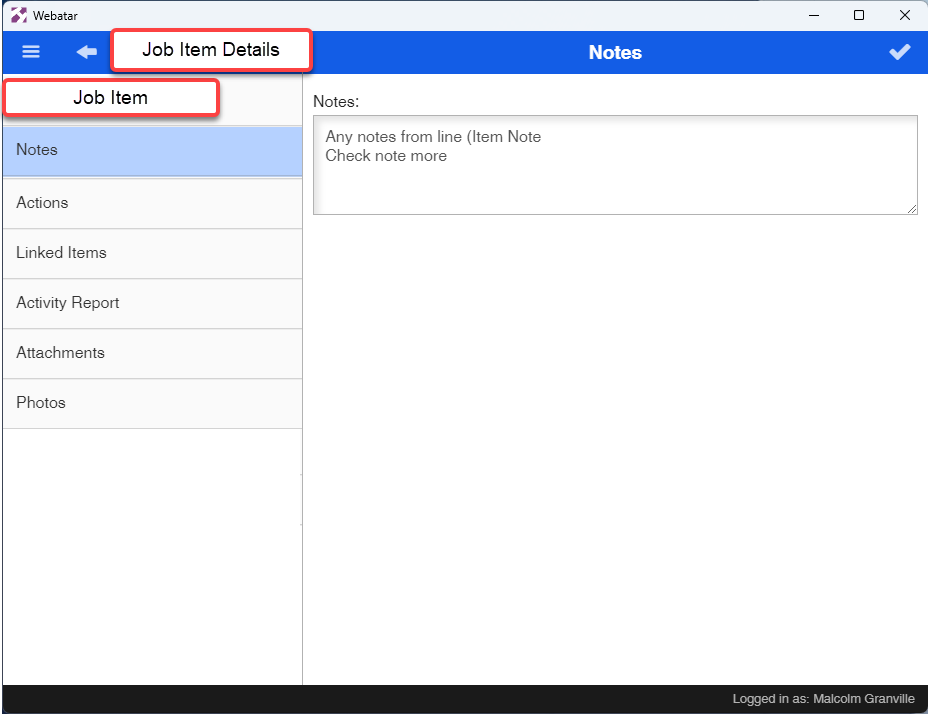Maximize the Webatar window
928x714 pixels.
click(x=859, y=15)
